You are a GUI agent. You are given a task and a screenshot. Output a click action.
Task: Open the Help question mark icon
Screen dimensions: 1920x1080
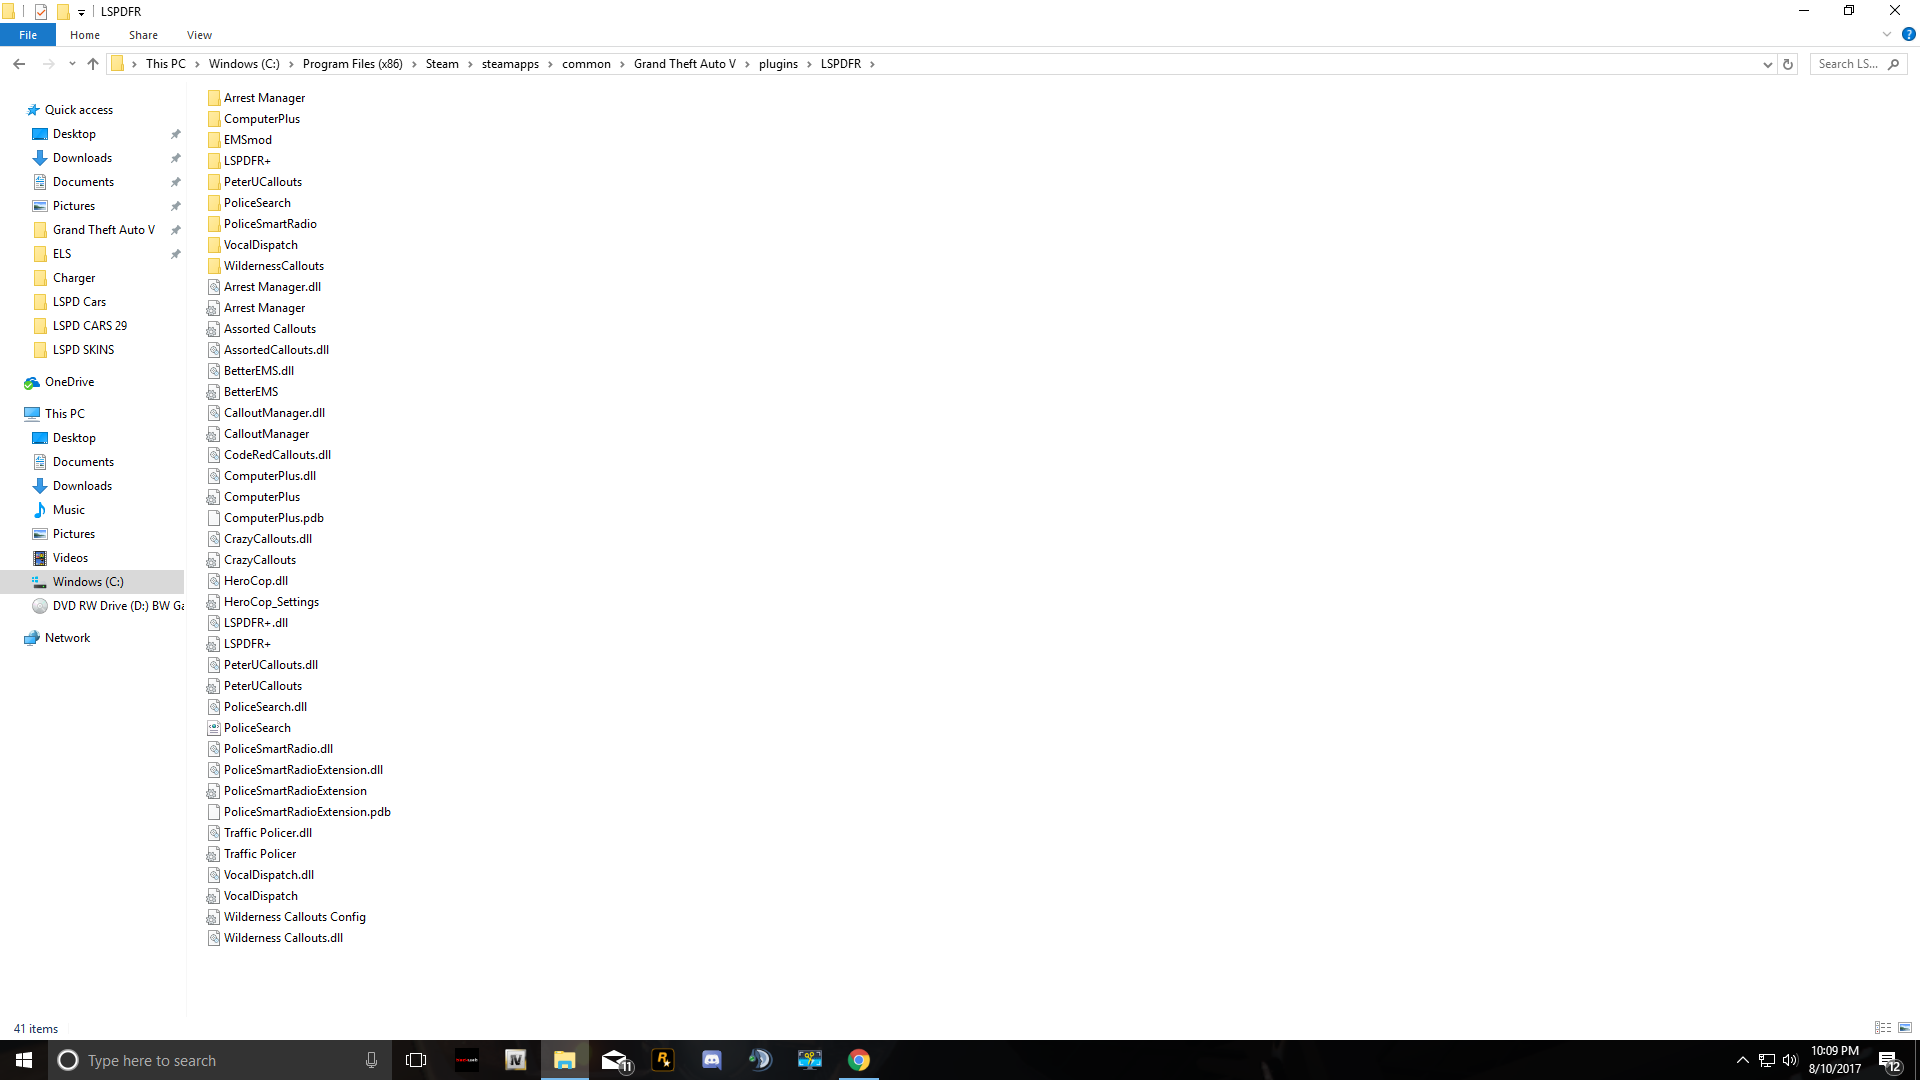1908,34
